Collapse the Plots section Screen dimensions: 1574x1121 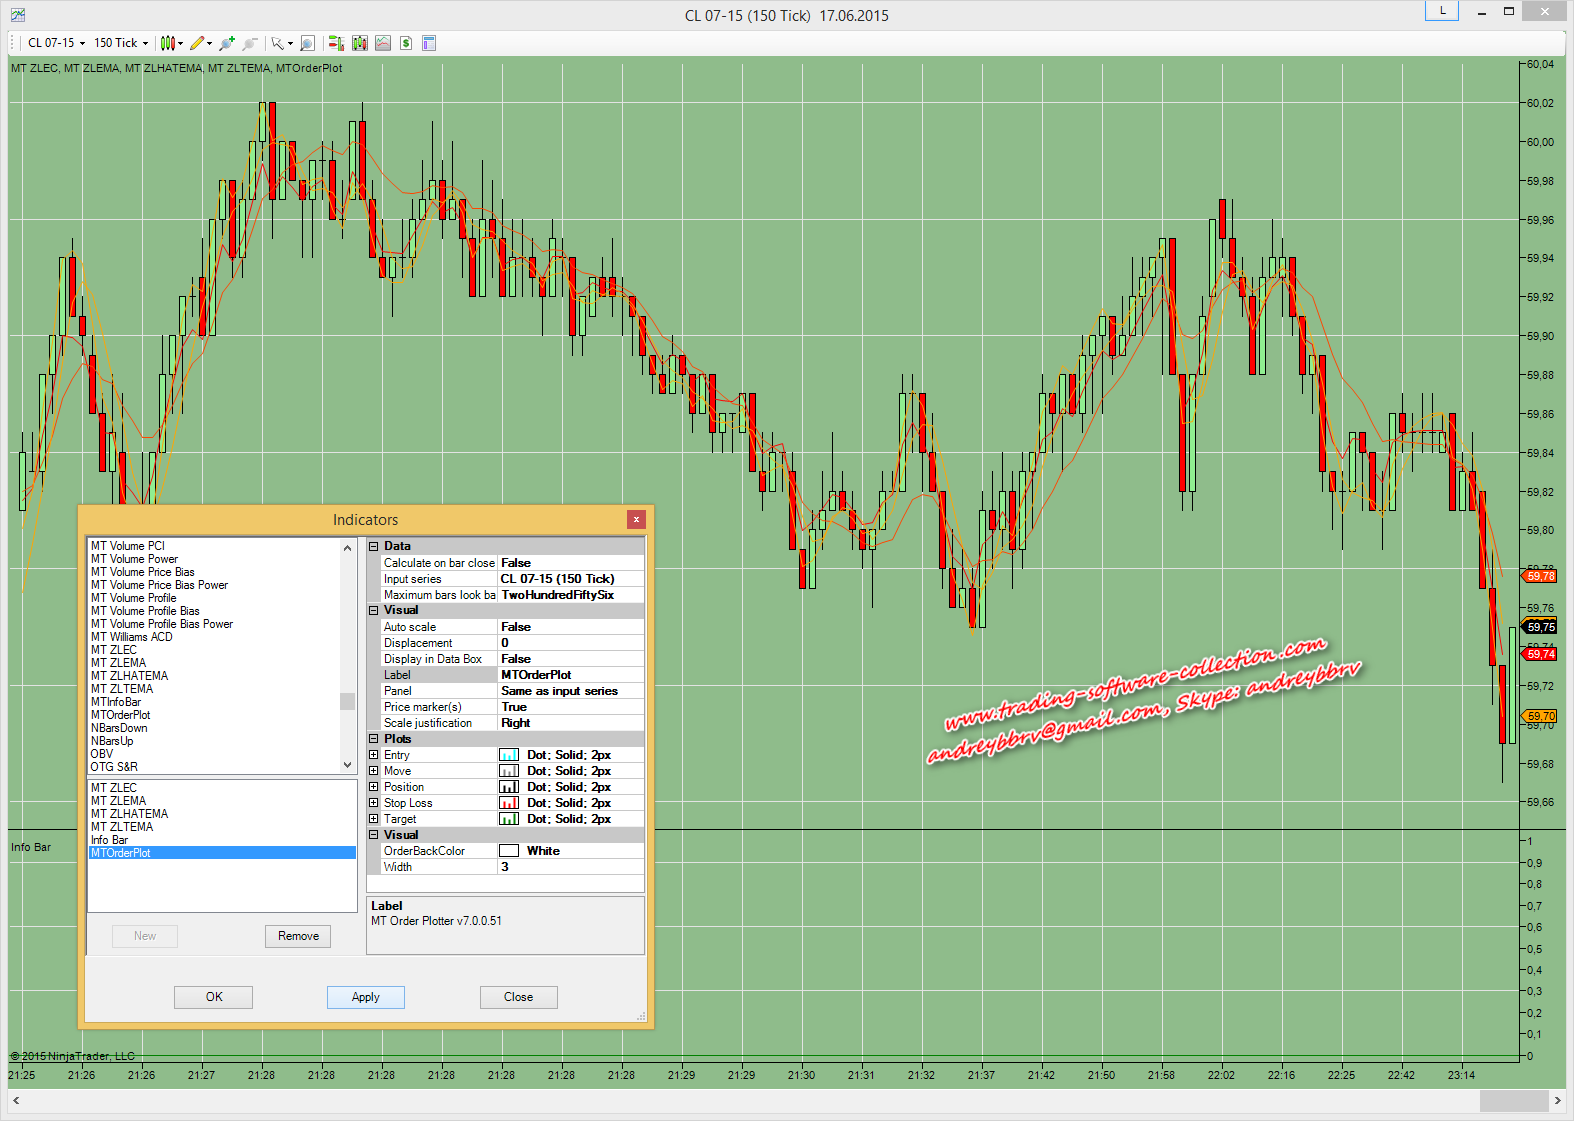[x=374, y=739]
